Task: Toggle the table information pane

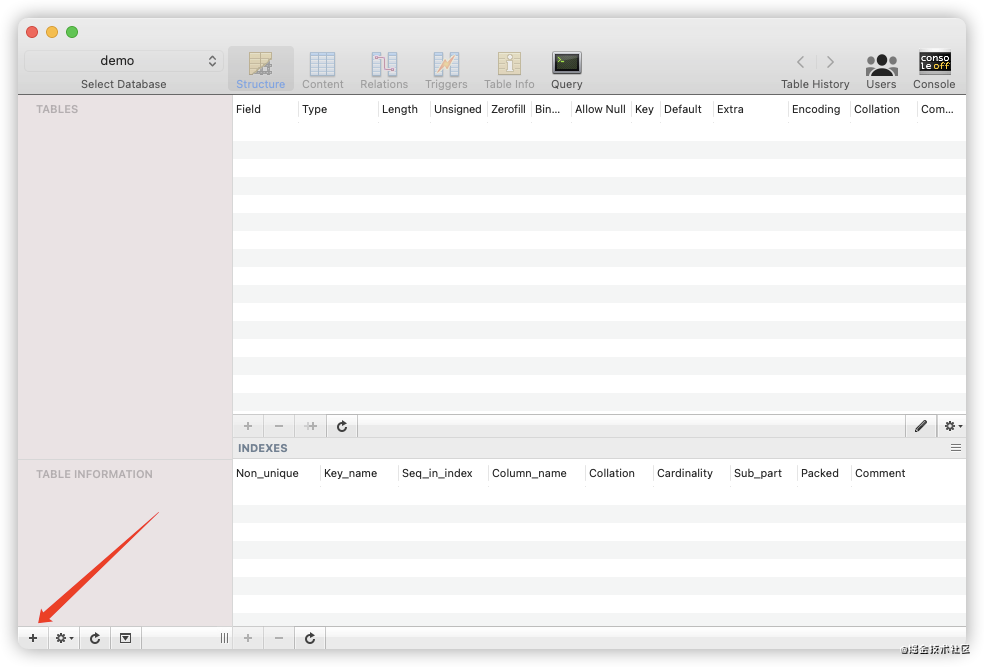Action: (126, 638)
